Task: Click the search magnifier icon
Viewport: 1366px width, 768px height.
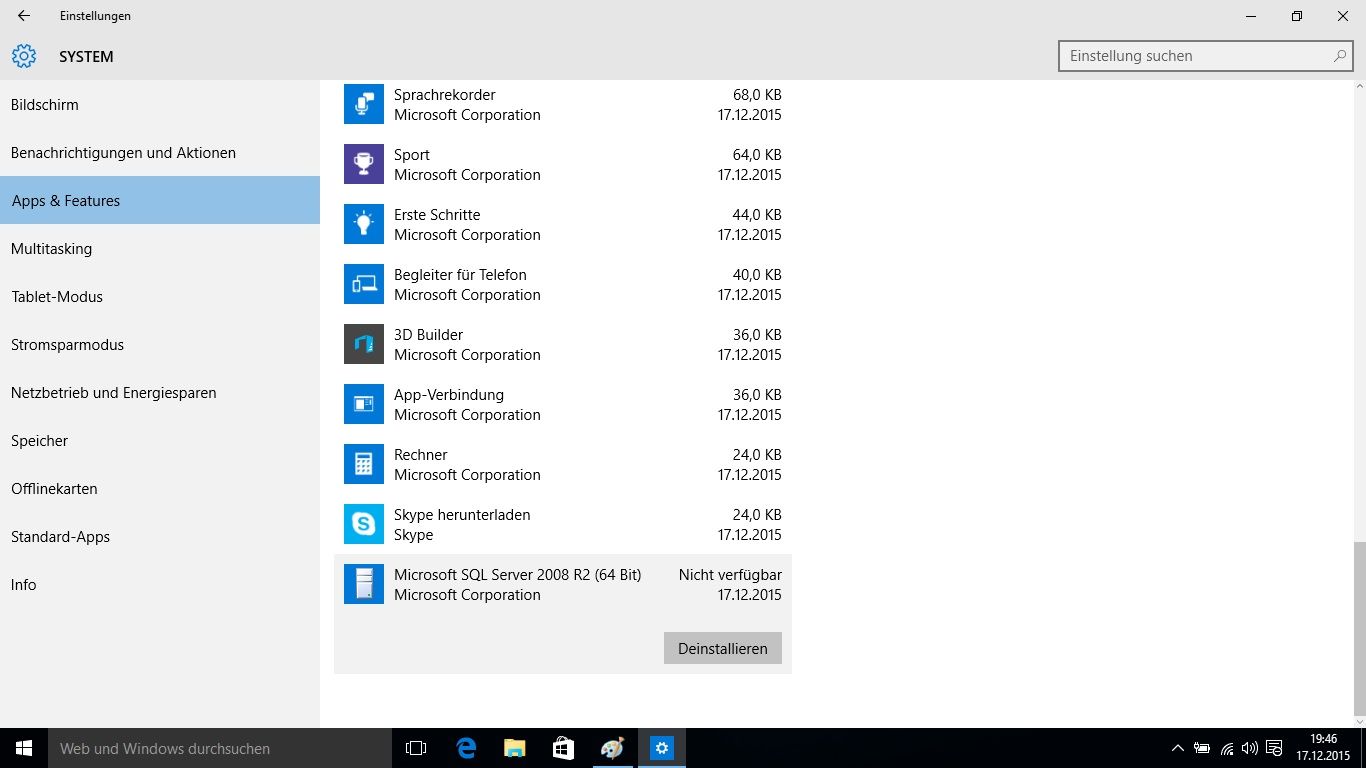Action: (1340, 56)
